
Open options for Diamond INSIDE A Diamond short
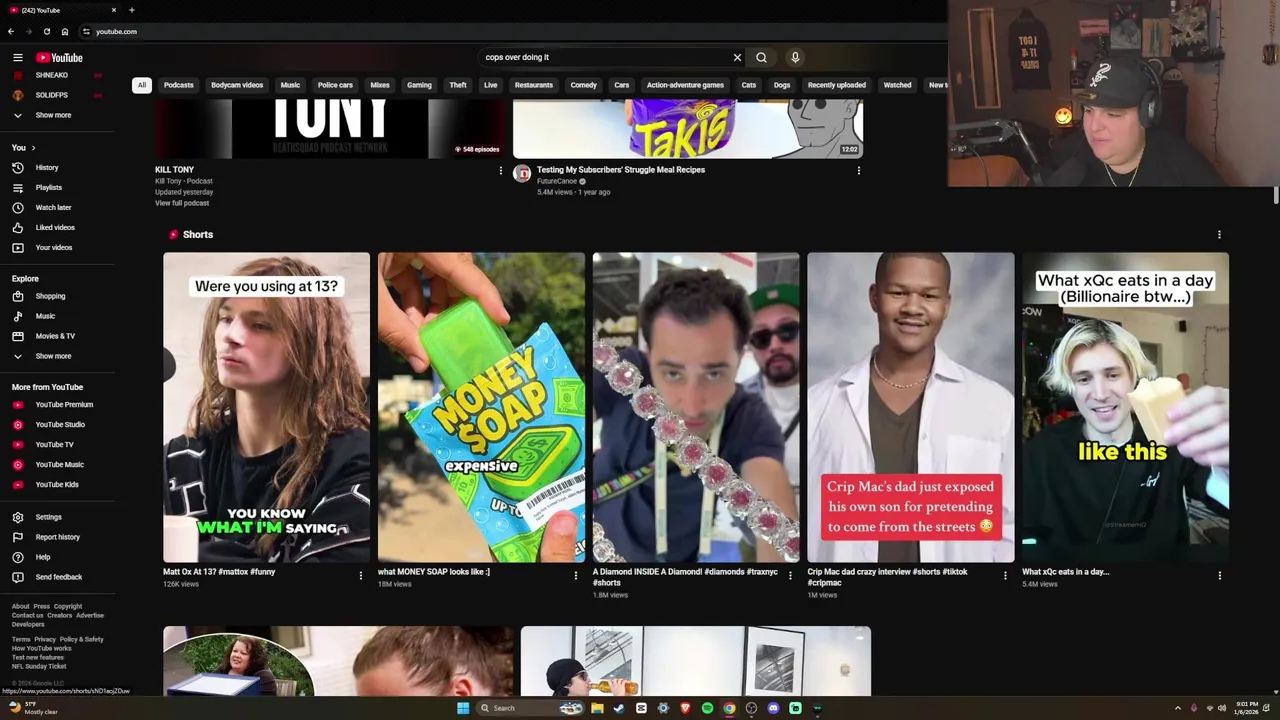point(791,576)
